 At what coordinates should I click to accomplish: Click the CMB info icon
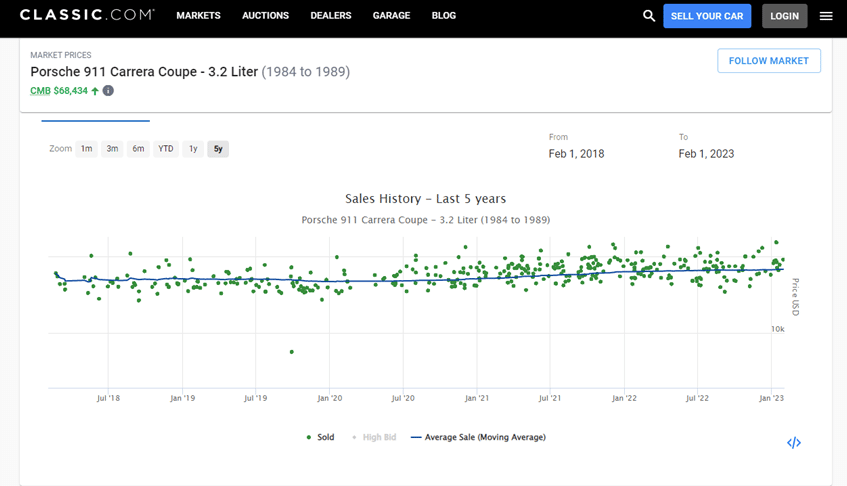[108, 91]
